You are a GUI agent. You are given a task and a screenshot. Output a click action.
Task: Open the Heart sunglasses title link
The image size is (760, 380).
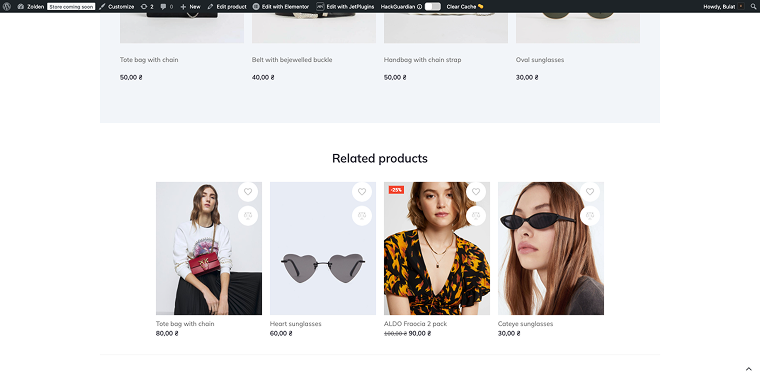[295, 324]
